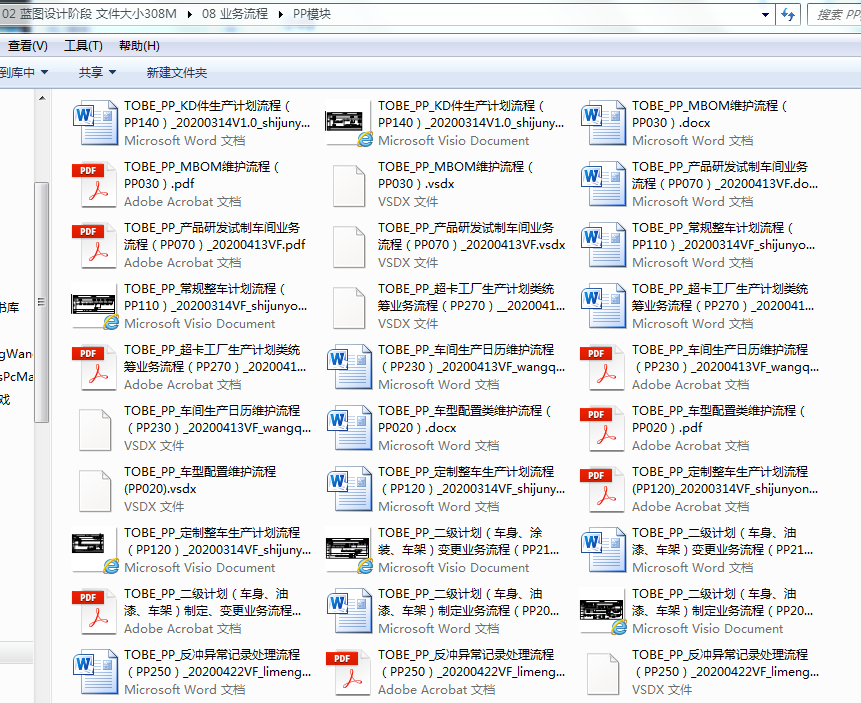The width and height of the screenshot is (861, 703).
Task: Click in the search input field
Action: coord(835,14)
